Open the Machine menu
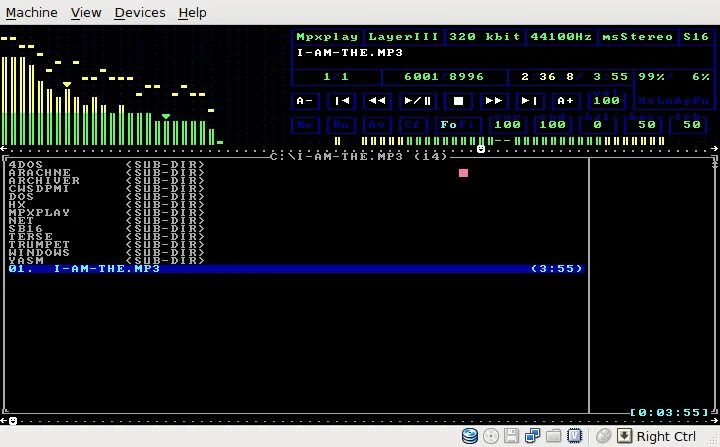Image resolution: width=720 pixels, height=447 pixels. [31, 12]
